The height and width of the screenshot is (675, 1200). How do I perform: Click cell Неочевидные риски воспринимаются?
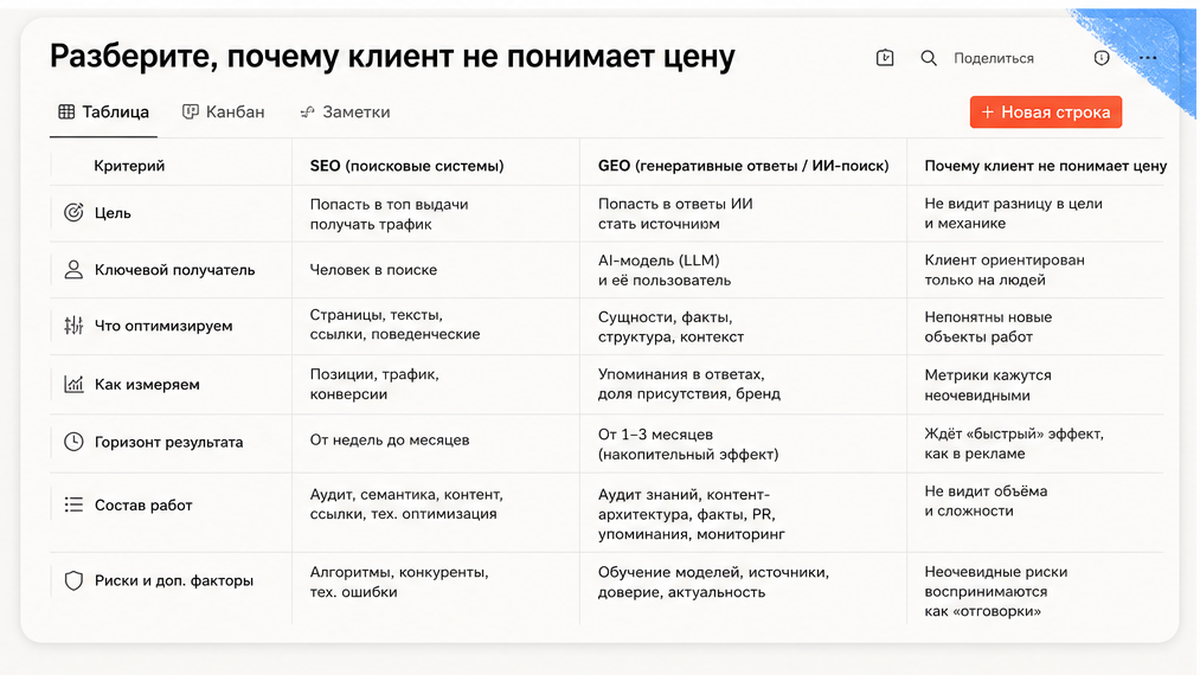click(995, 591)
